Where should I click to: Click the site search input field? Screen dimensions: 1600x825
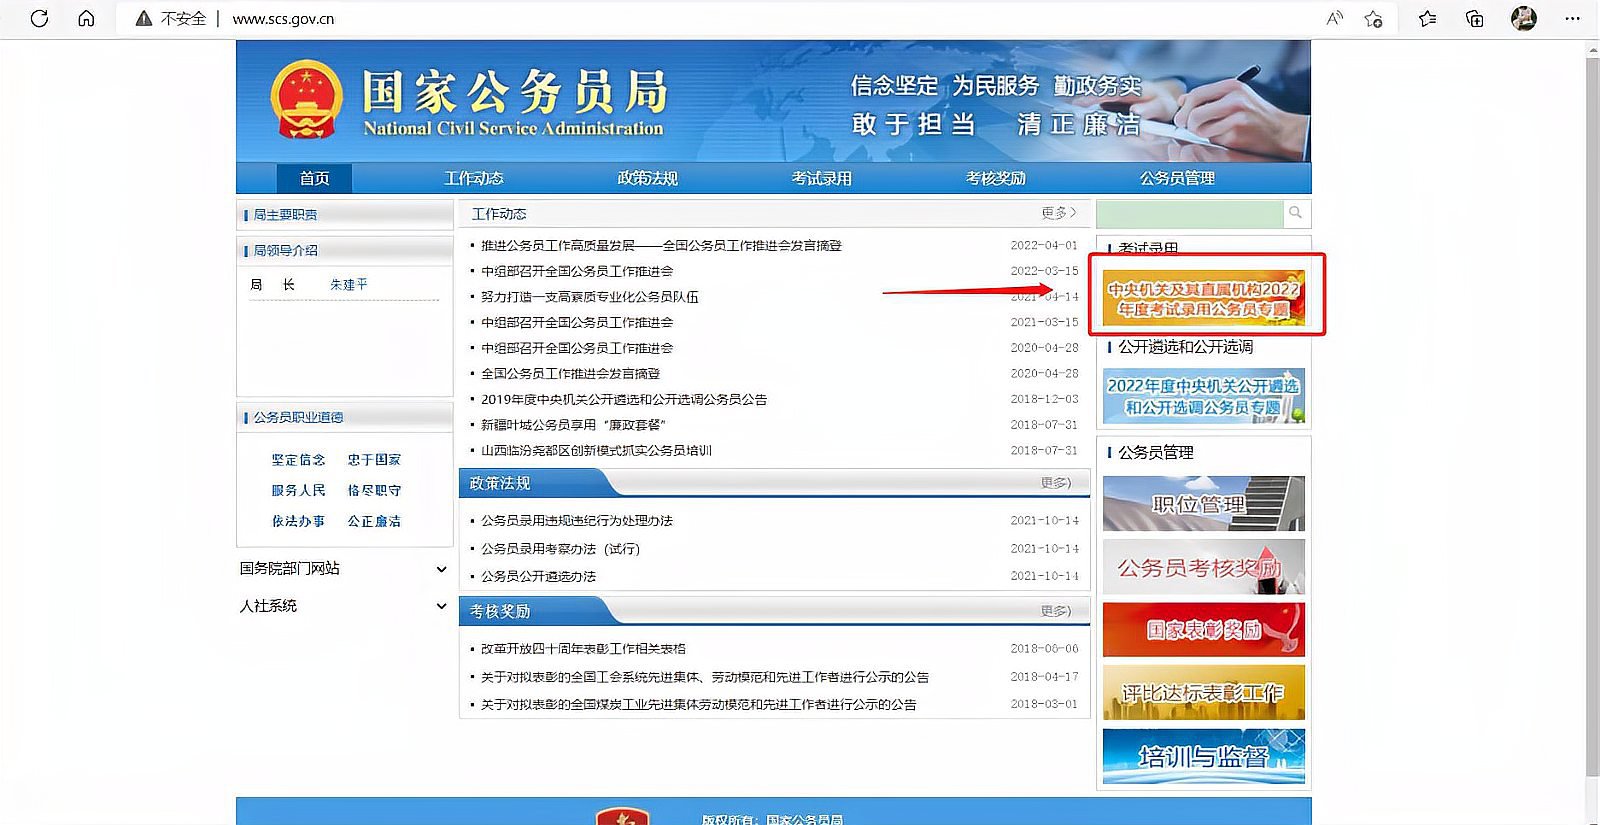pyautogui.click(x=1190, y=214)
